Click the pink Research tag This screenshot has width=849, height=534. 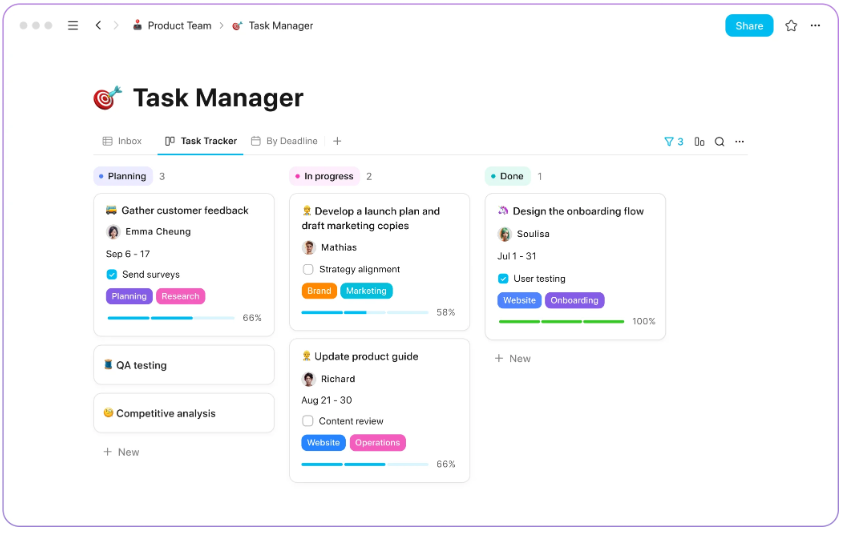point(180,296)
